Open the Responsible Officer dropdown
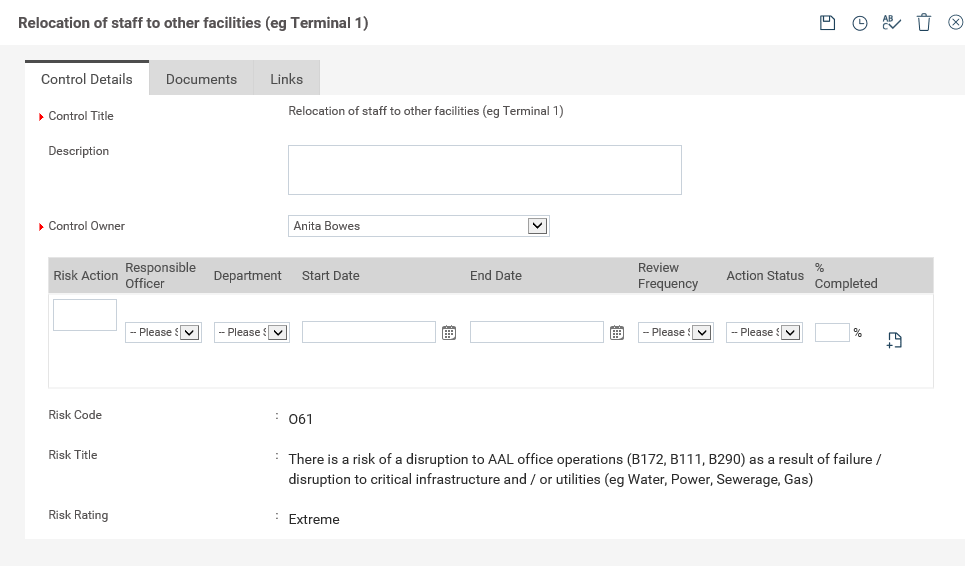This screenshot has height=566, width=965. 190,332
